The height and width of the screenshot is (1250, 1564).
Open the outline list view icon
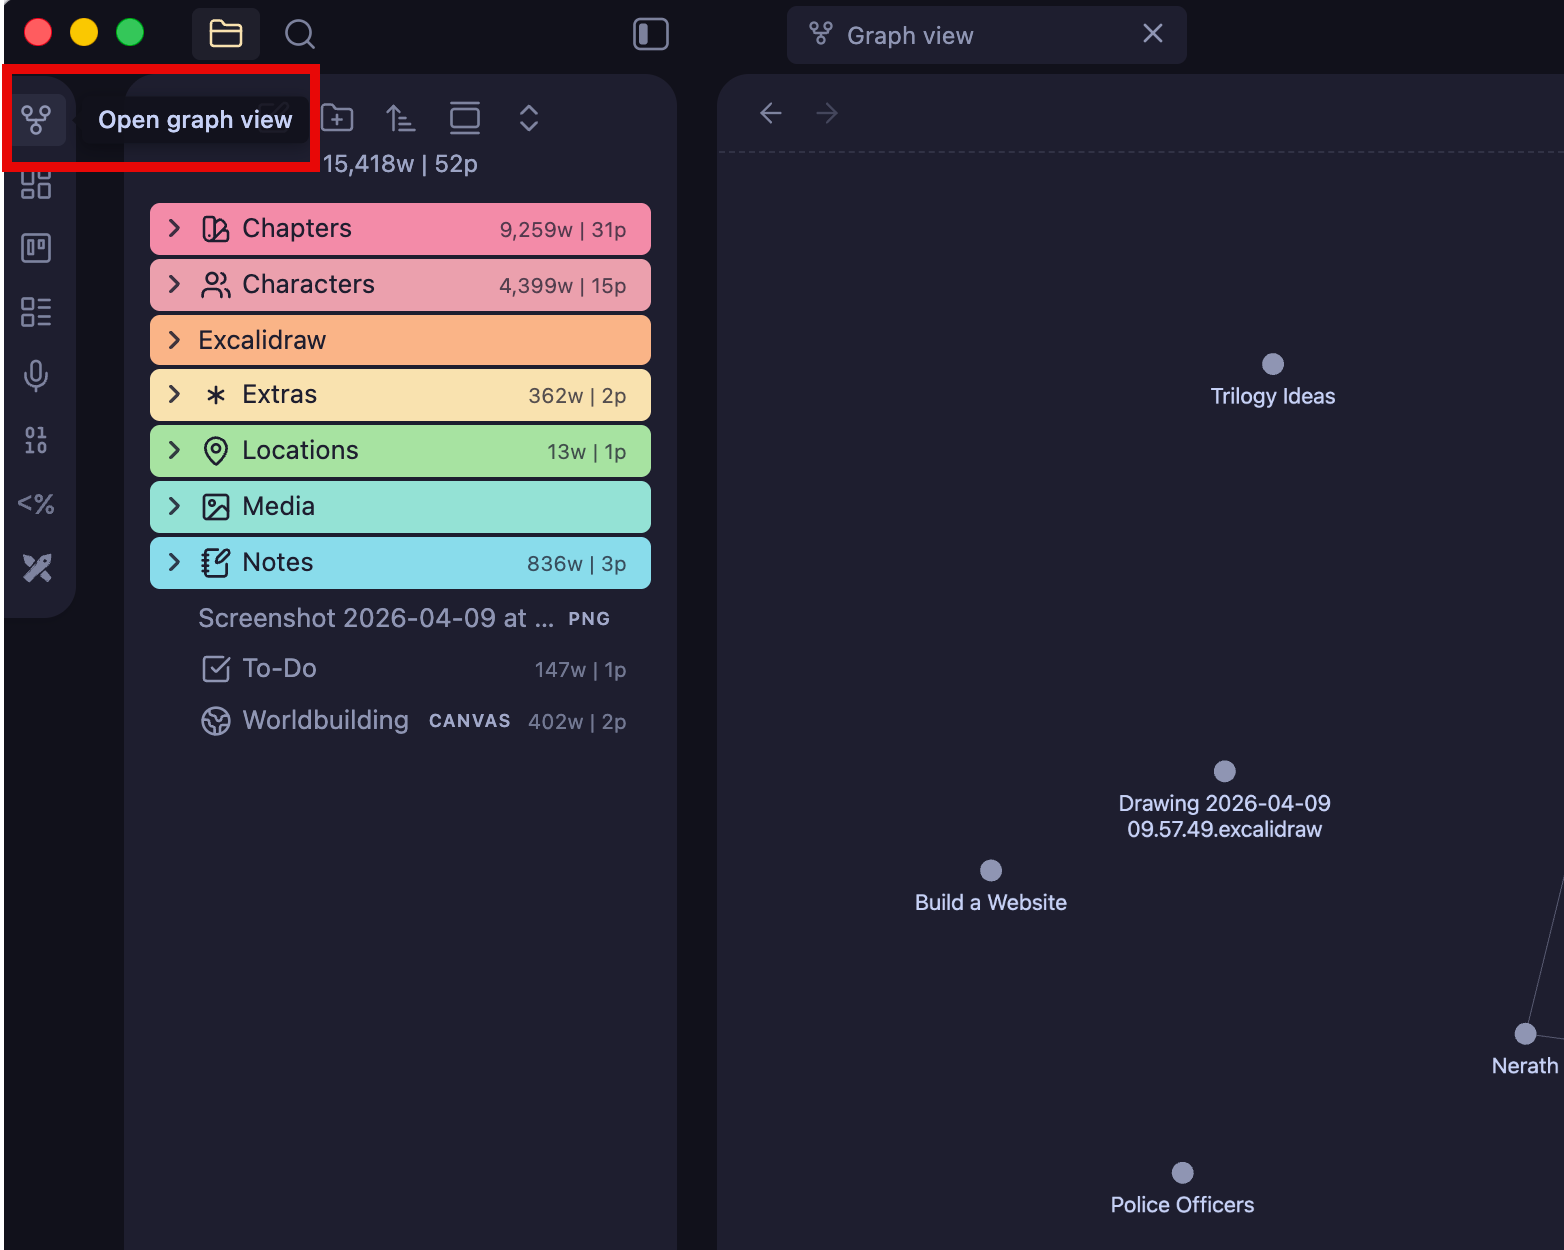pyautogui.click(x=36, y=312)
